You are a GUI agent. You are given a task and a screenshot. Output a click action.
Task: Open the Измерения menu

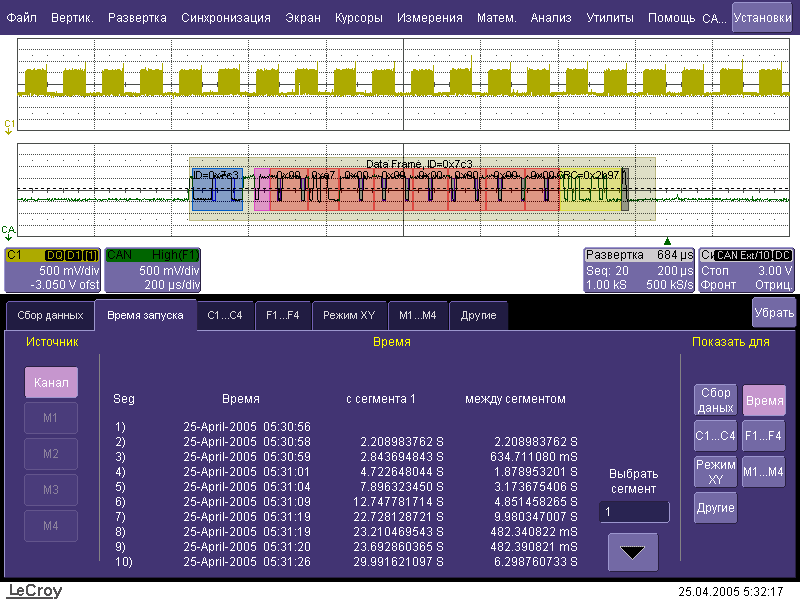pos(429,18)
